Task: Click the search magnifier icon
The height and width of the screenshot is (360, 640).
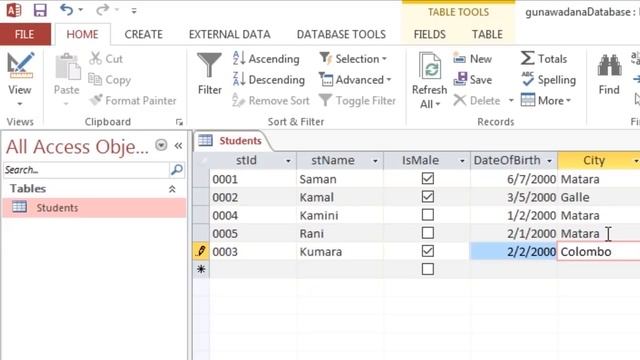Action: (x=177, y=170)
